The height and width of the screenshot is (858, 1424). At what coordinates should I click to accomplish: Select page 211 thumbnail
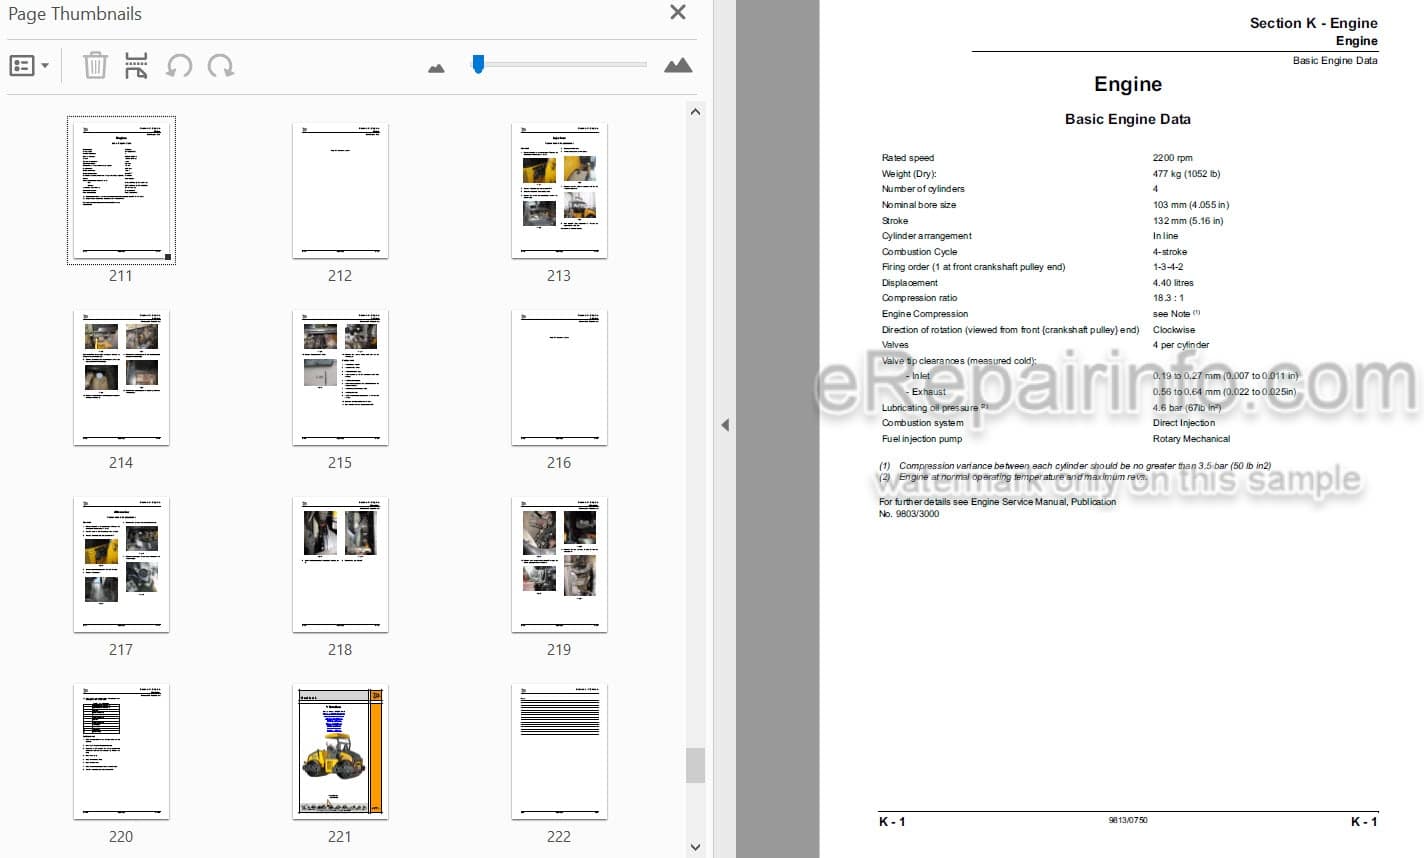(x=121, y=190)
